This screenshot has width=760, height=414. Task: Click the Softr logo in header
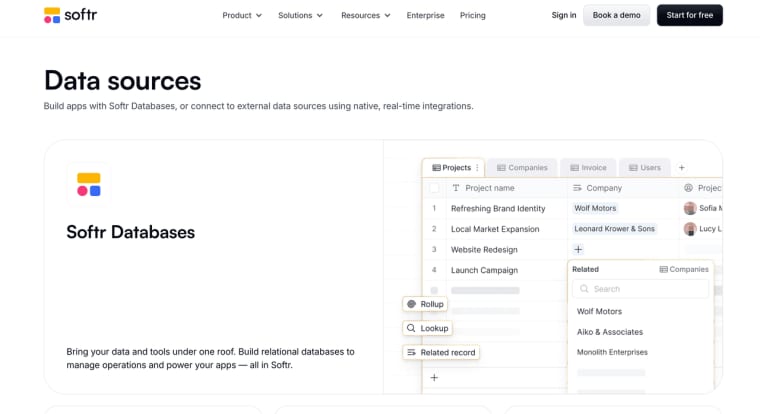[70, 15]
